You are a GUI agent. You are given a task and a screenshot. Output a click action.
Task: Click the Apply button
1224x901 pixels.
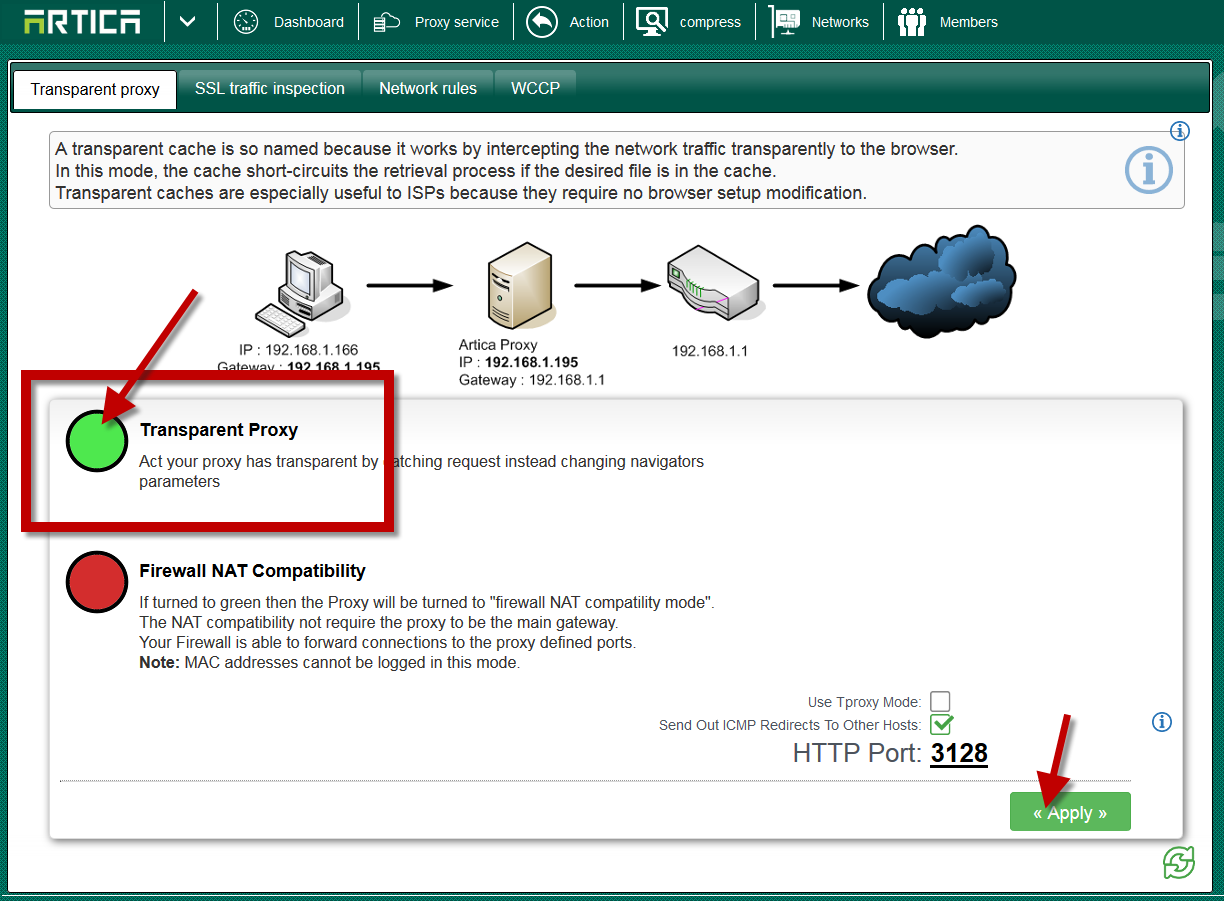[1070, 812]
